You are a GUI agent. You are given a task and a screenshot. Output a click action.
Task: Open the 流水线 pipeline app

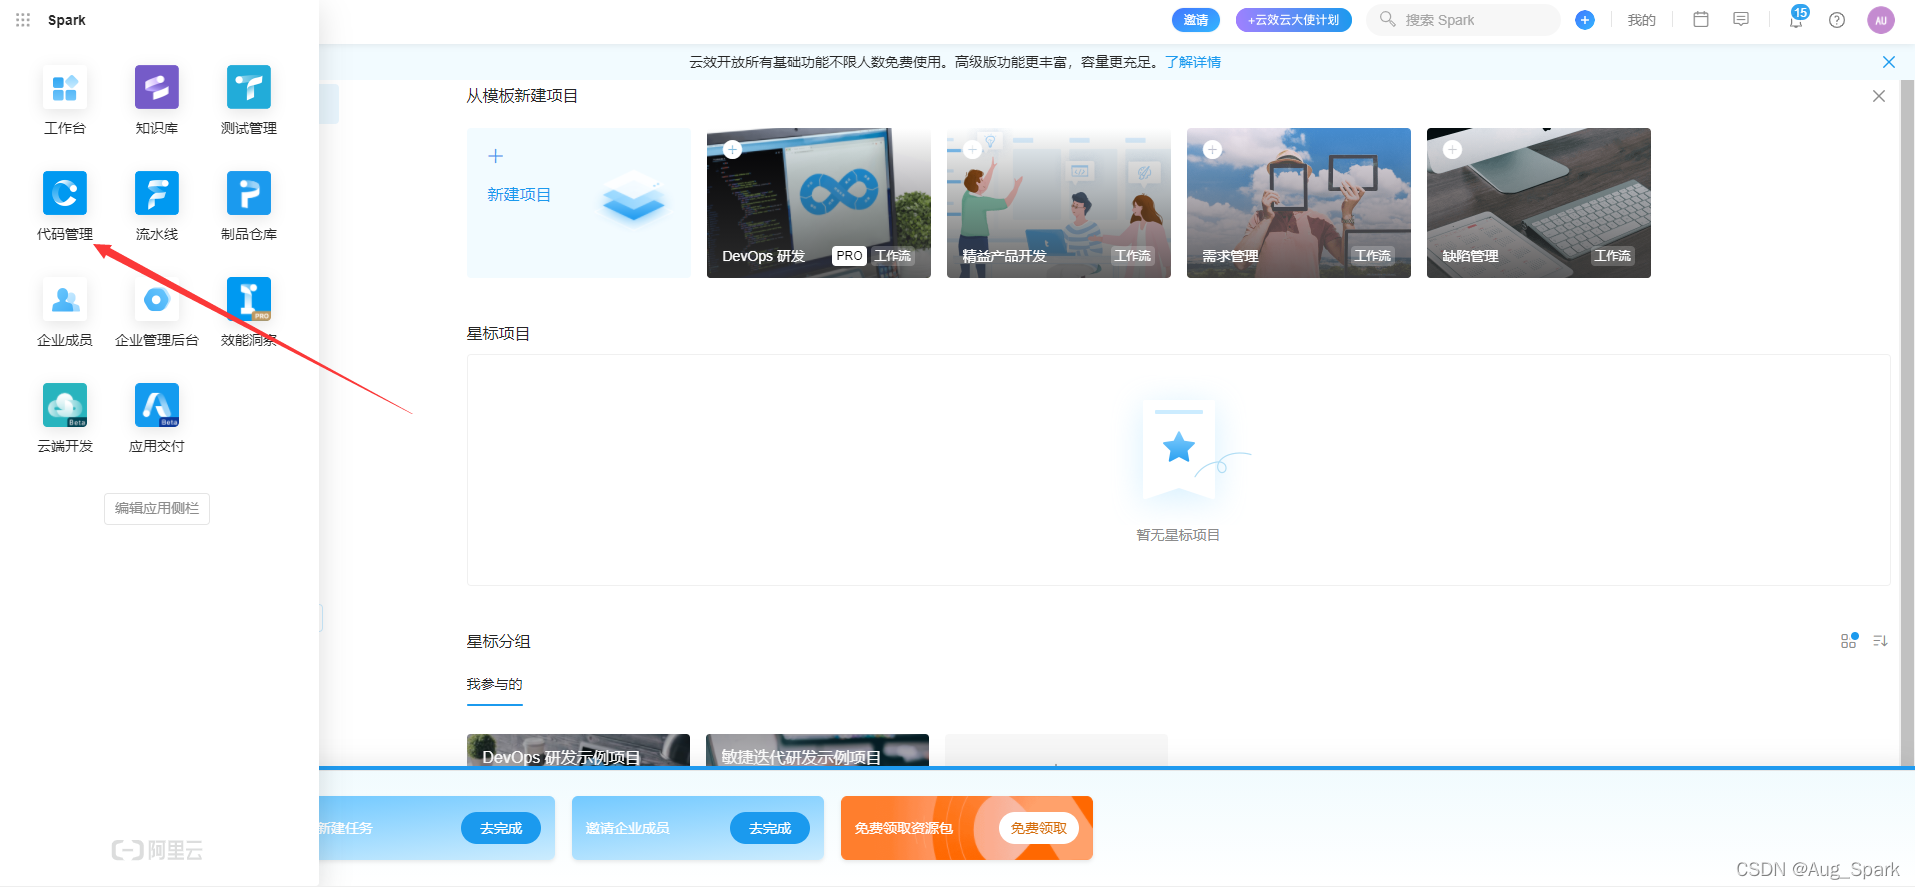pyautogui.click(x=157, y=205)
